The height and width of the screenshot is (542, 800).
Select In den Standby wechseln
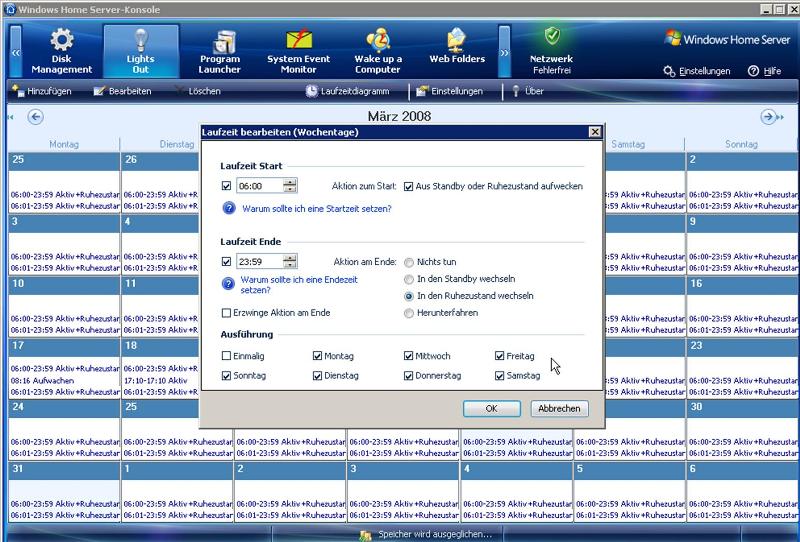(x=409, y=279)
